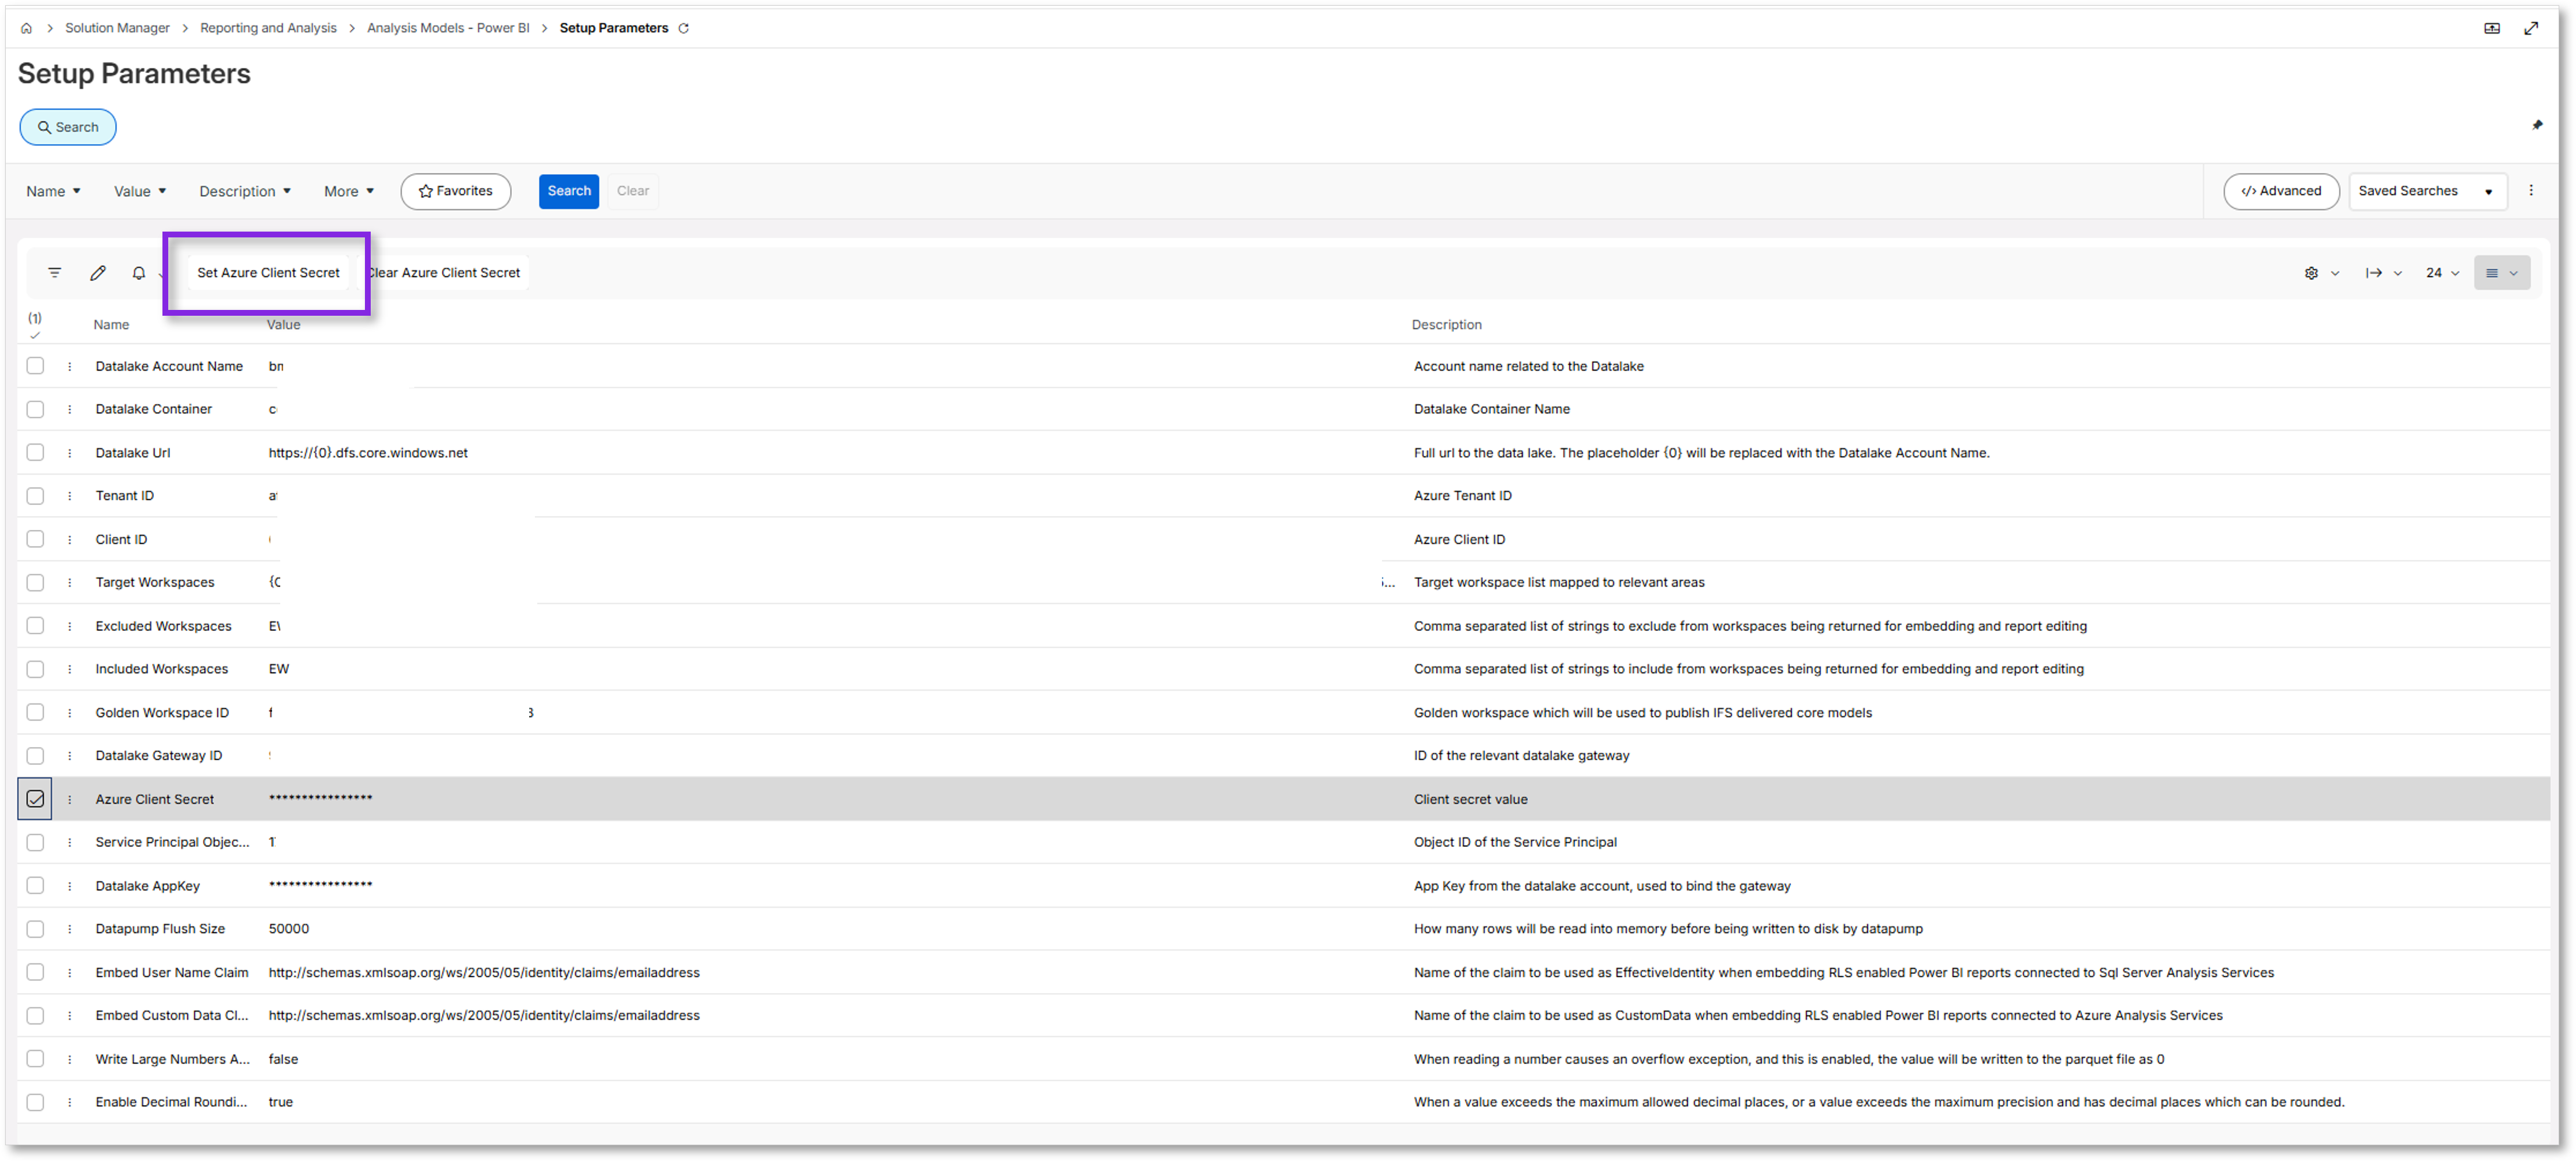Click the Search pill under the page title
2576x1162 pixels.
(x=68, y=127)
